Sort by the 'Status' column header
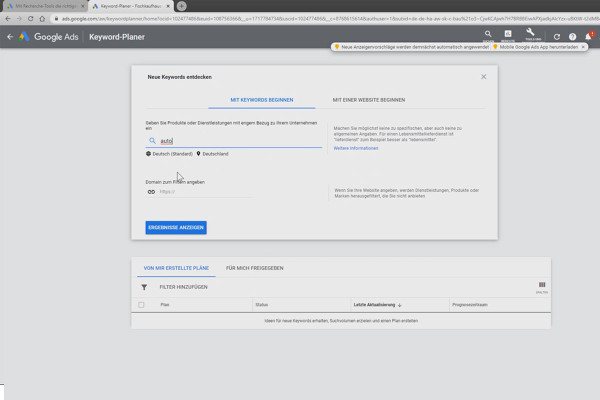The height and width of the screenshot is (400, 600). click(262, 305)
